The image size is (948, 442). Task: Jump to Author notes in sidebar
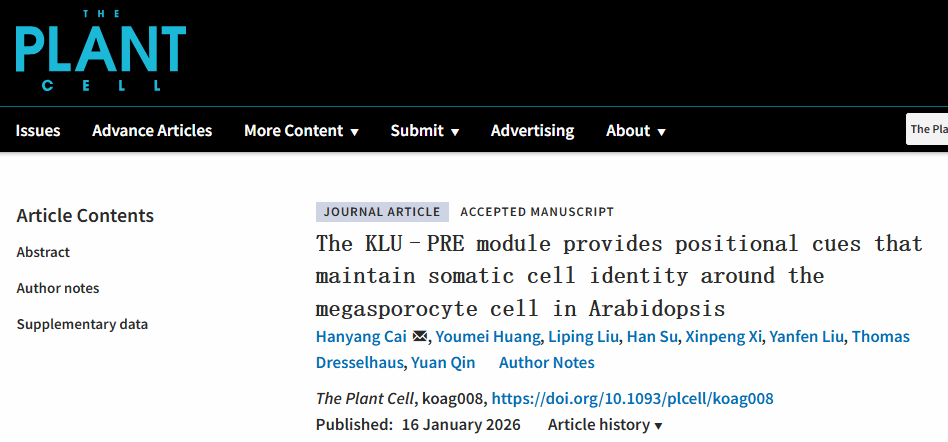(x=58, y=288)
